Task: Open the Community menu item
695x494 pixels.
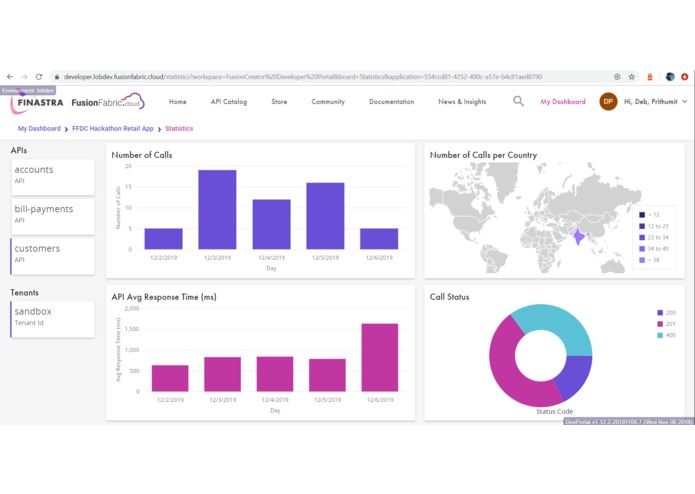Action: pos(328,101)
